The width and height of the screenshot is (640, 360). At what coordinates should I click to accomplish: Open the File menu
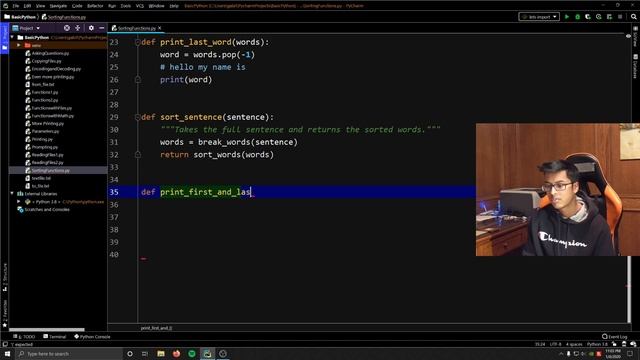(x=16, y=6)
